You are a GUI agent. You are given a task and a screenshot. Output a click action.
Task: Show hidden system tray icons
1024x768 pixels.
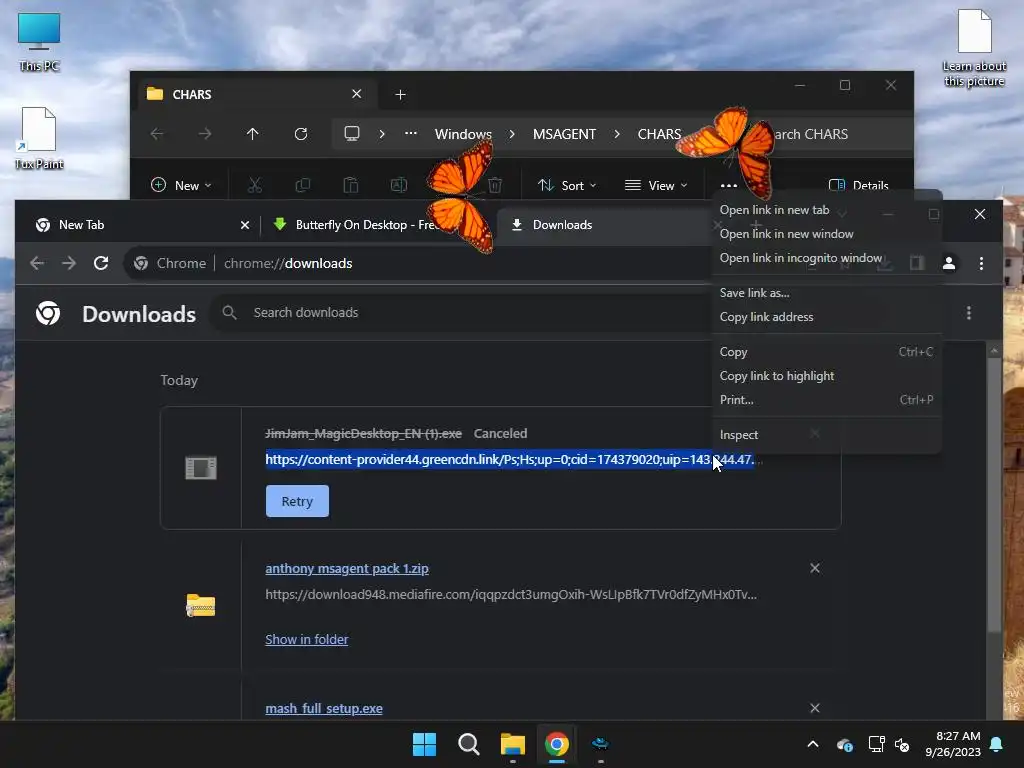tap(813, 744)
